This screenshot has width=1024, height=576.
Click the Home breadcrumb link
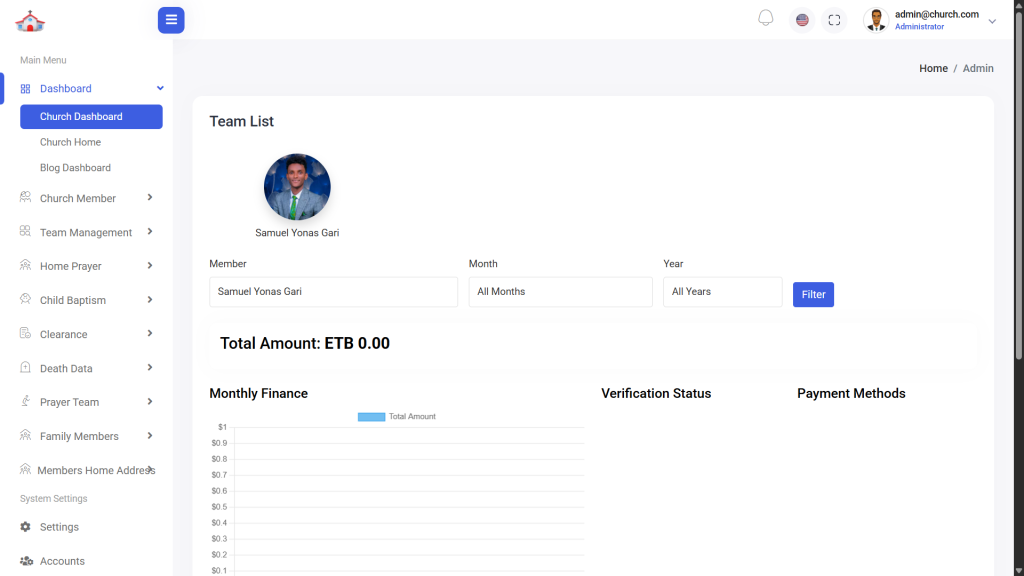click(933, 68)
